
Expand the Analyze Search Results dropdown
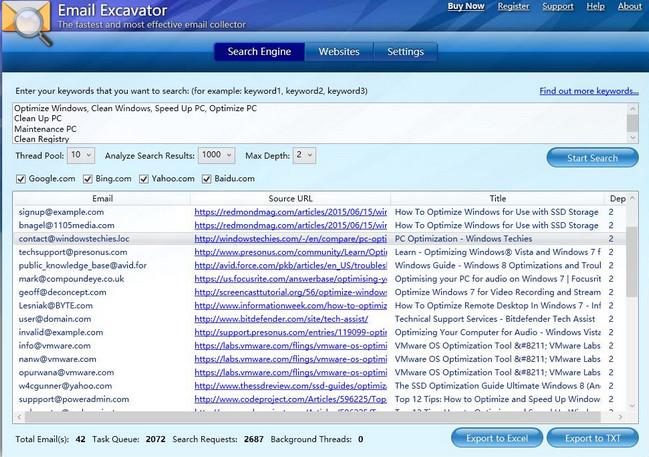216,155
